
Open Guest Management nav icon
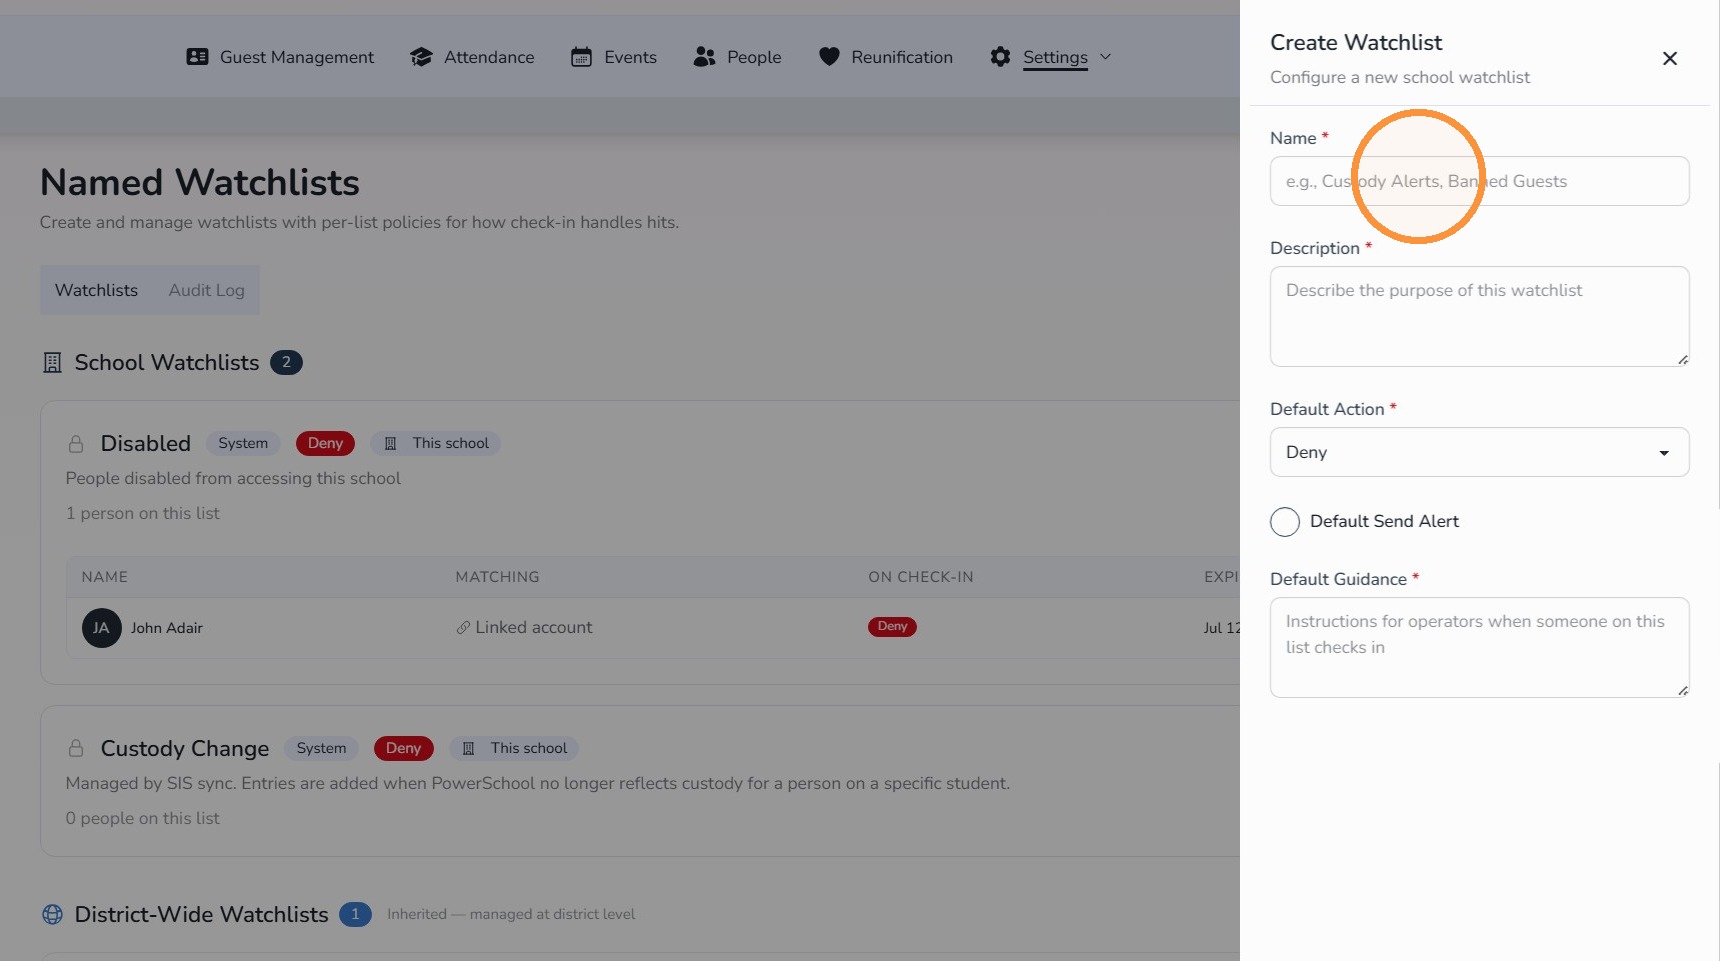point(198,57)
